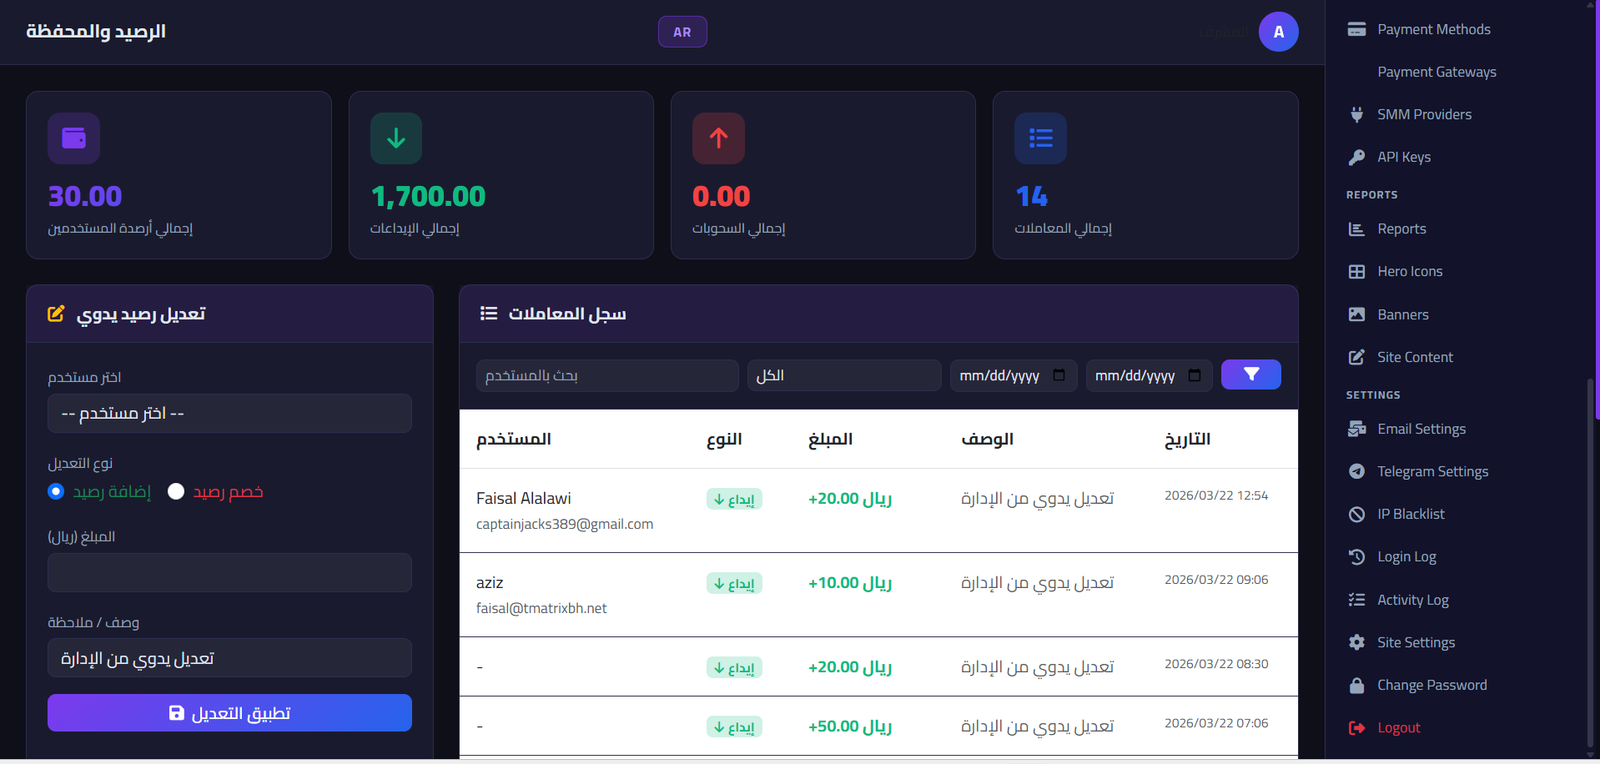The height and width of the screenshot is (764, 1600).
Task: Toggle the AR language switch
Action: (x=682, y=32)
